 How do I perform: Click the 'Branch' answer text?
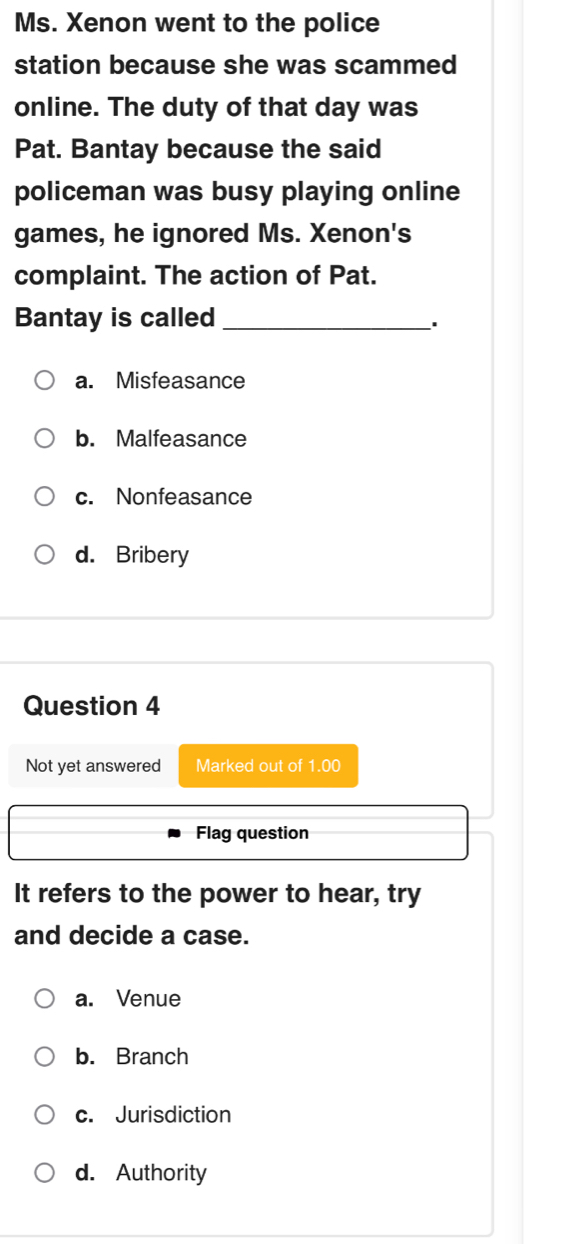152,1056
